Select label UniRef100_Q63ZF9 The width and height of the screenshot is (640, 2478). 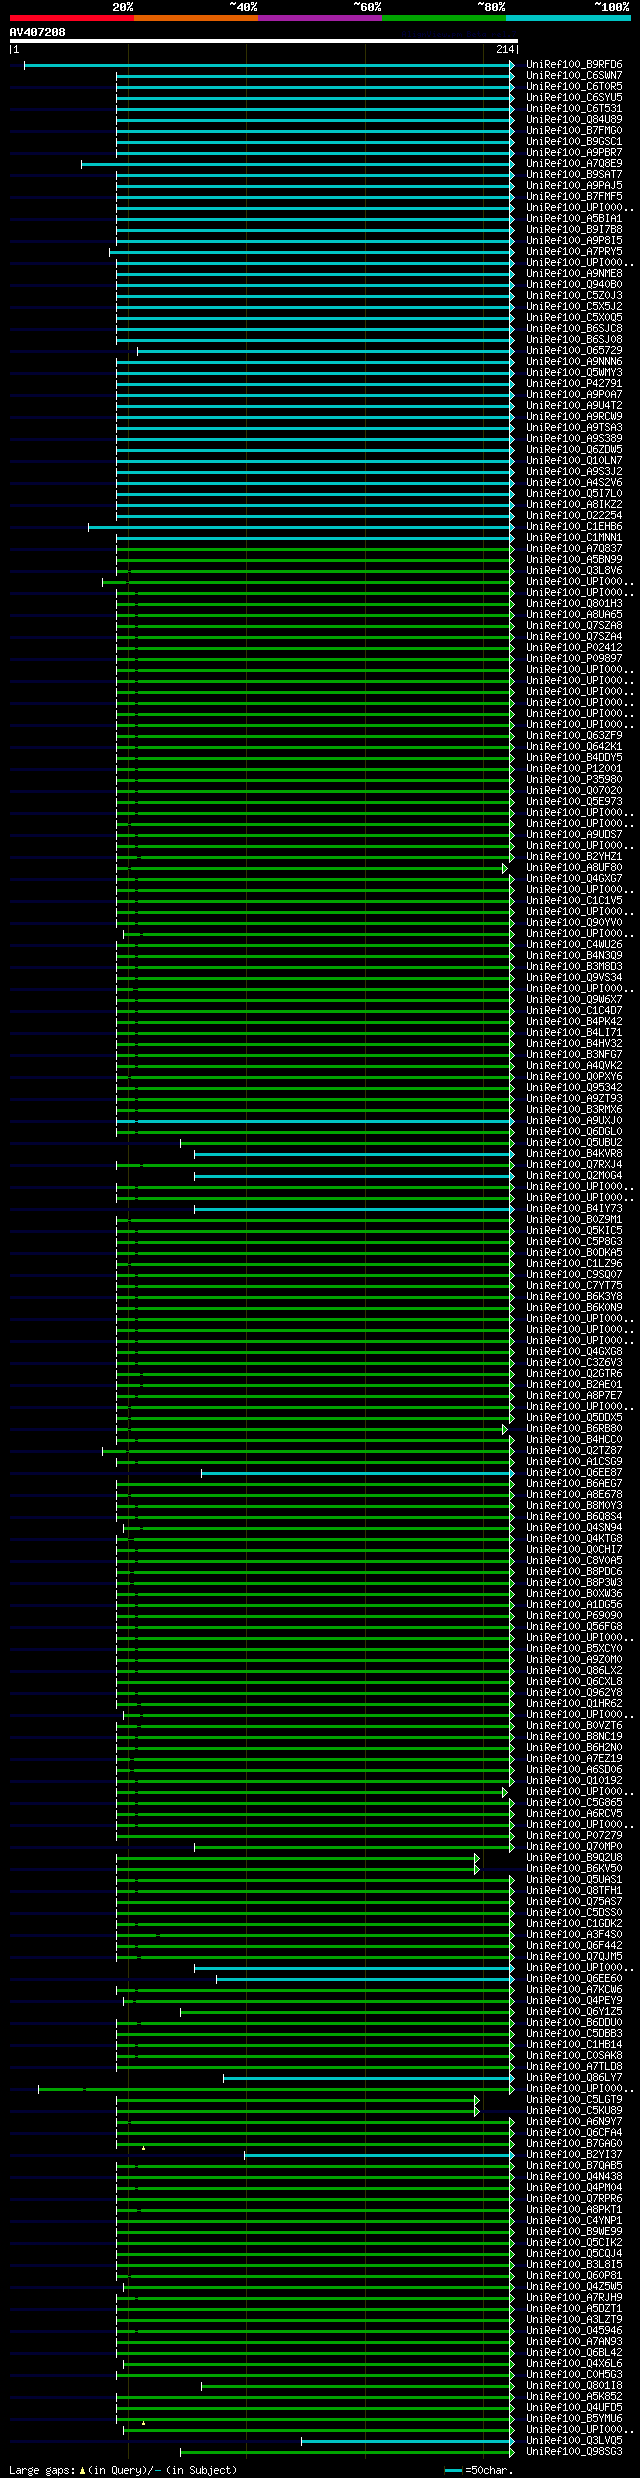(574, 736)
